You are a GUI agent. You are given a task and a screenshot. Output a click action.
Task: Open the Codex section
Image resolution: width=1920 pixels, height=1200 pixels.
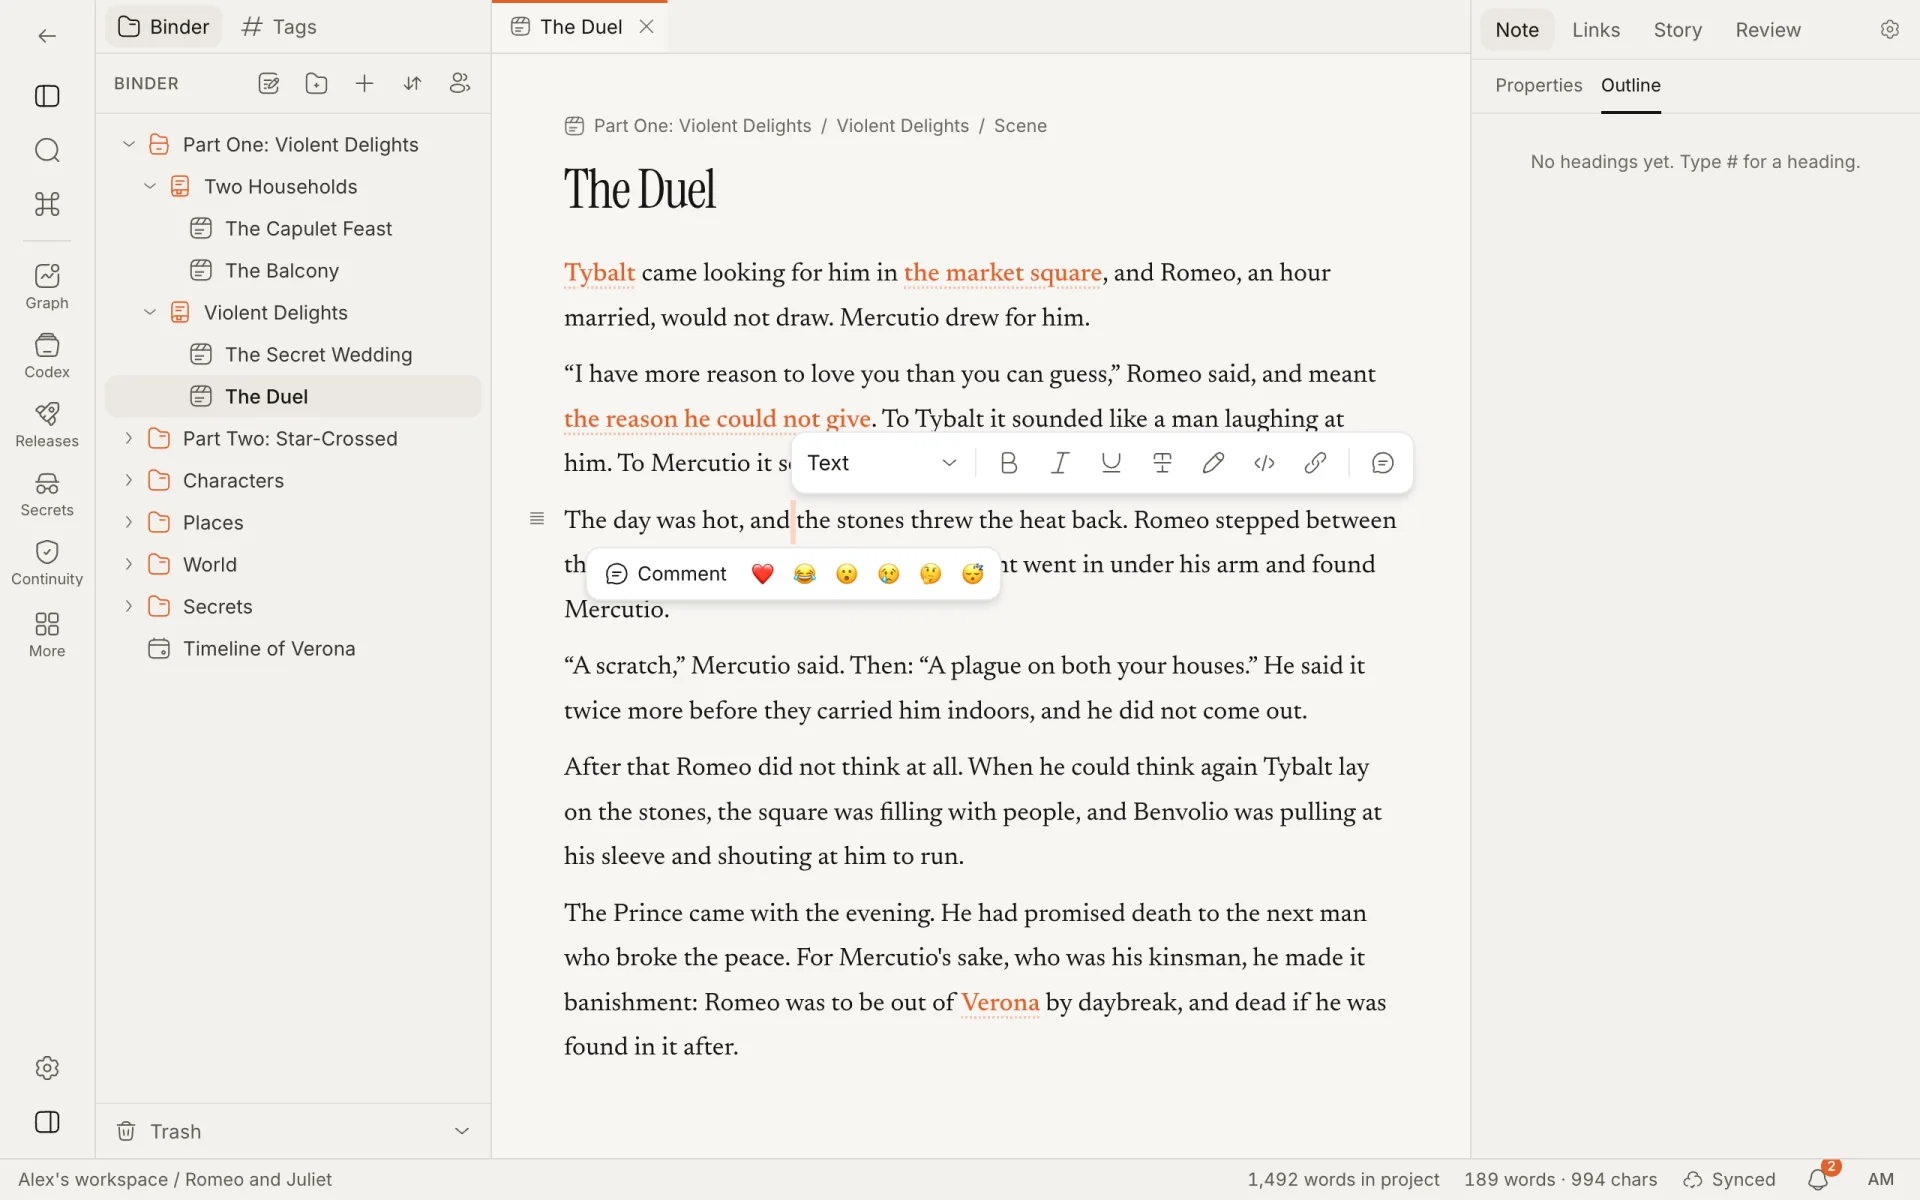47,356
